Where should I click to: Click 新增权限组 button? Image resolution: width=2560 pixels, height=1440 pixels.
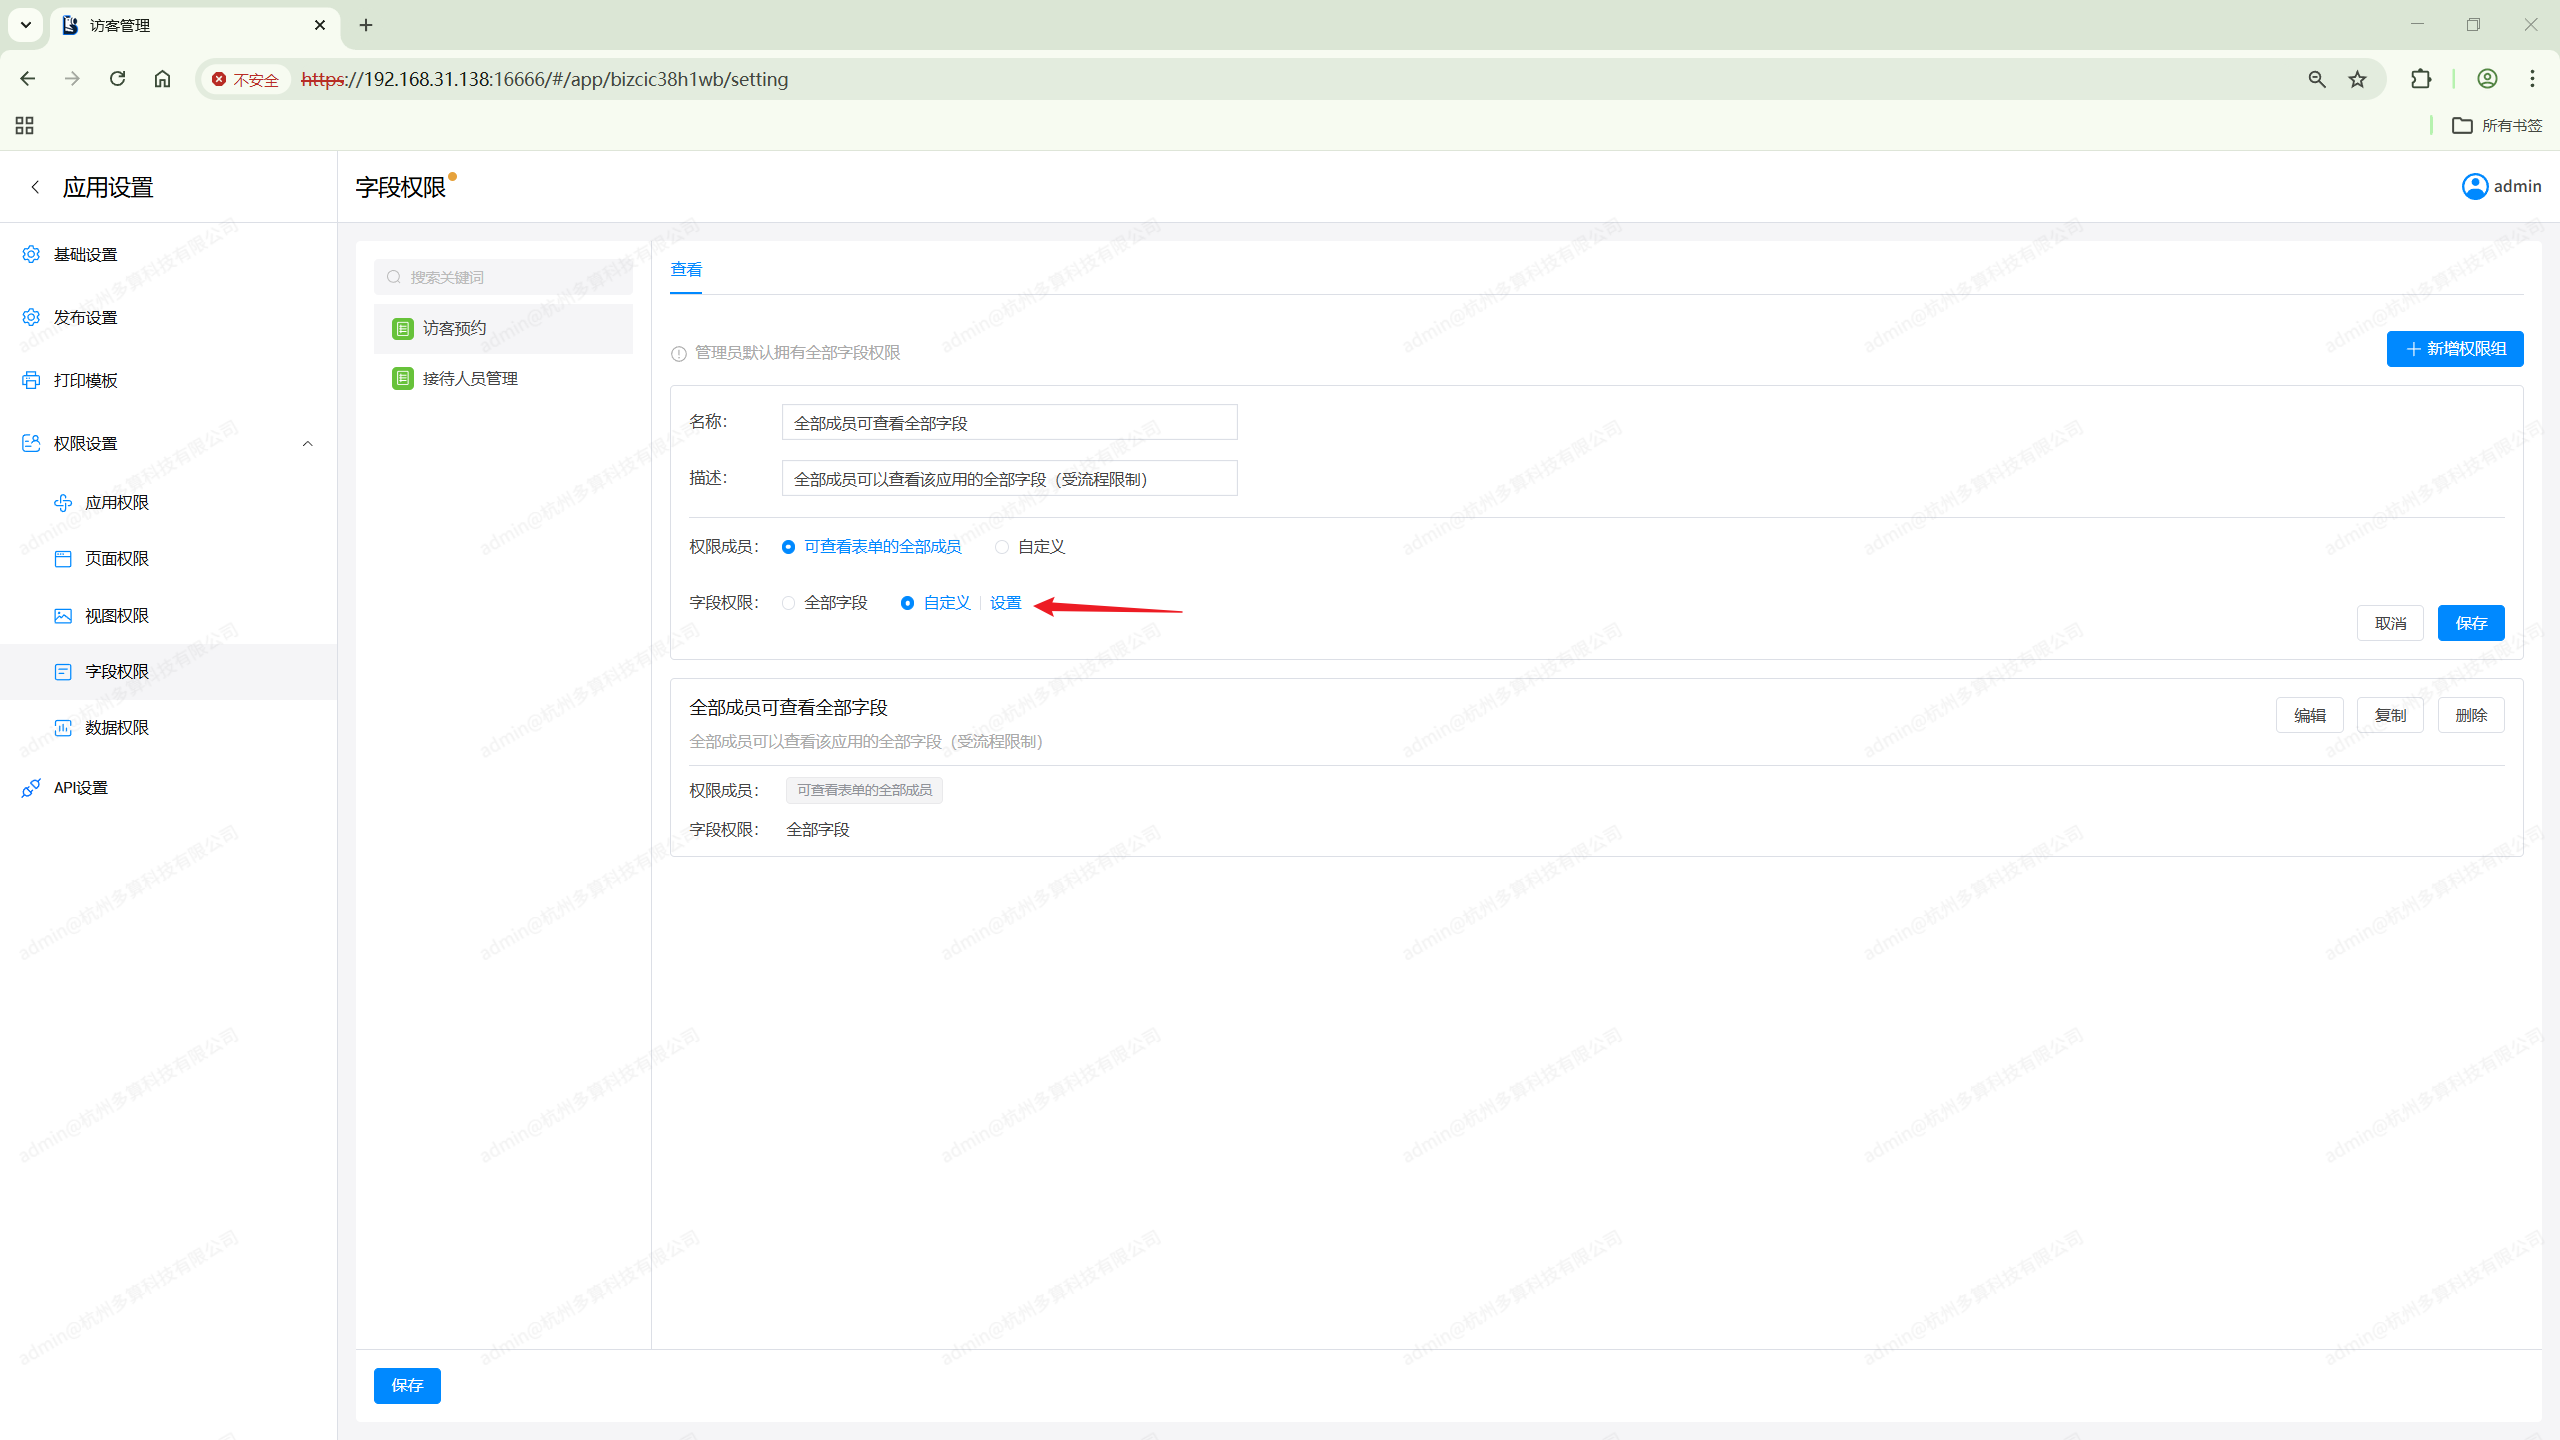(2454, 349)
